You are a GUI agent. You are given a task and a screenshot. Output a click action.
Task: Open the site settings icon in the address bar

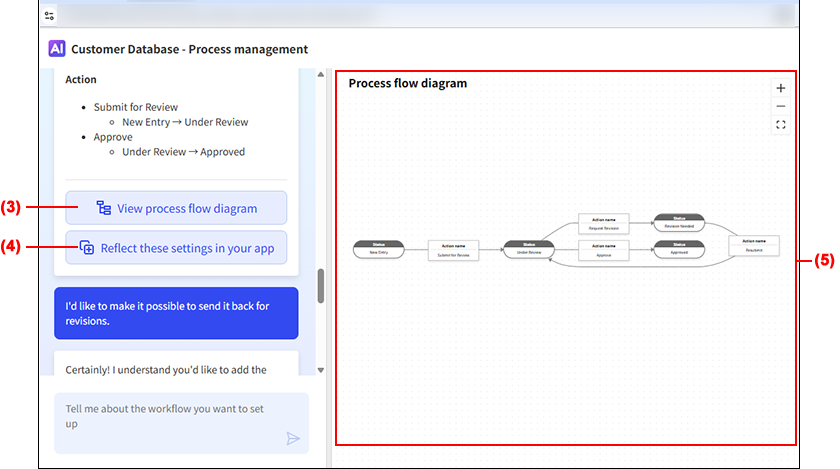(50, 15)
